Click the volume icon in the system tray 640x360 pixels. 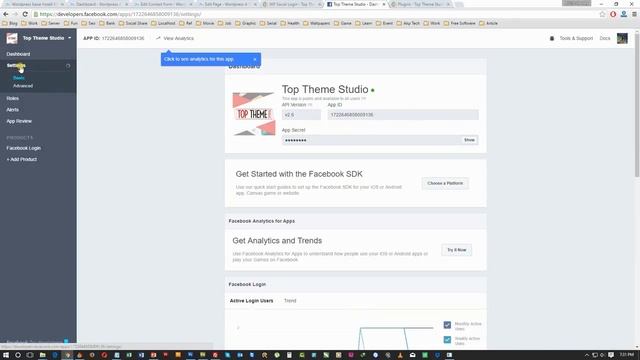click(x=602, y=355)
